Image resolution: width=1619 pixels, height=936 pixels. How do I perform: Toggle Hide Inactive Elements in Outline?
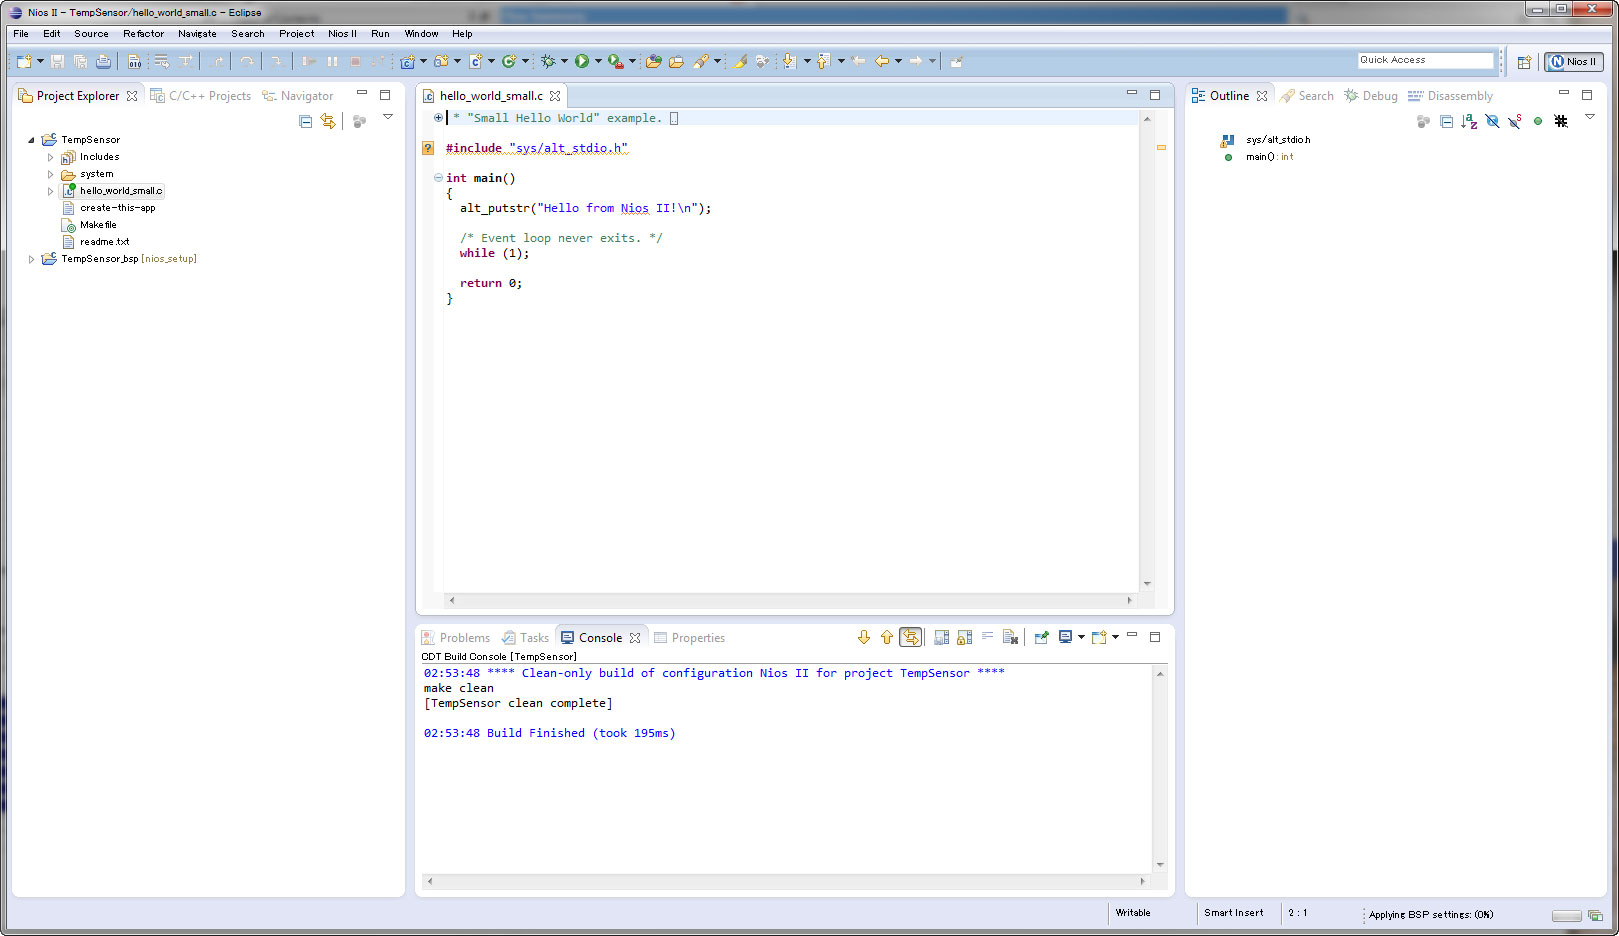1561,121
